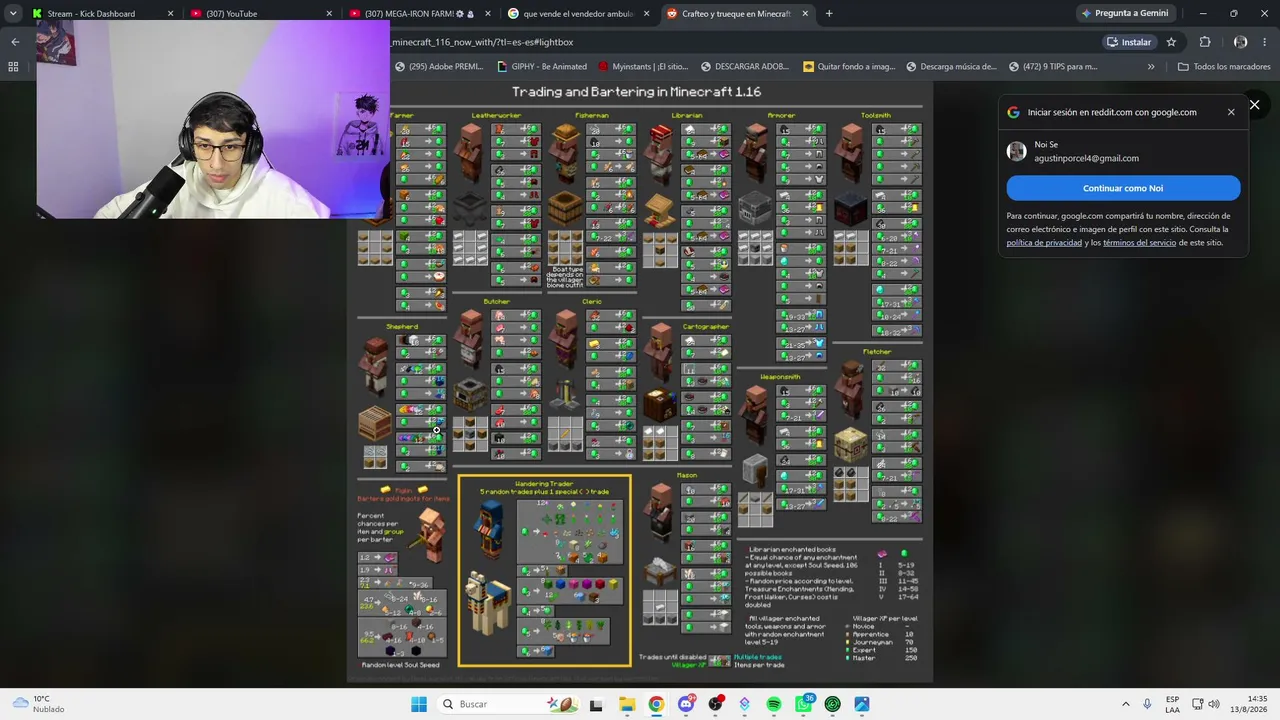Select the 'Crafteo y trueque en Minecraft' tab
Image resolution: width=1280 pixels, height=720 pixels.
pos(737,14)
